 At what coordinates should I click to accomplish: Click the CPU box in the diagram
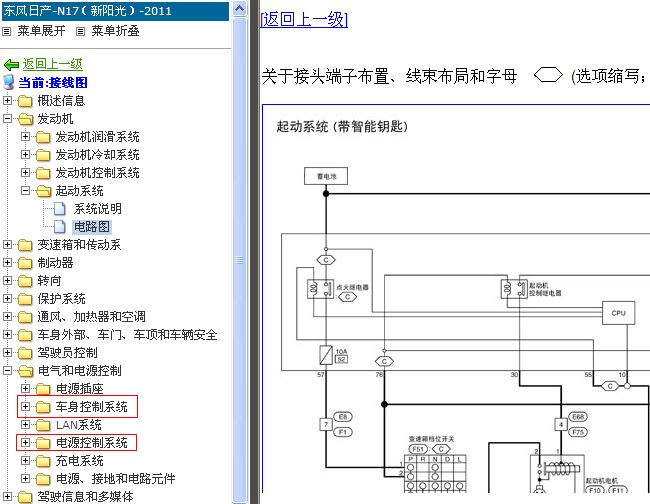[x=618, y=313]
